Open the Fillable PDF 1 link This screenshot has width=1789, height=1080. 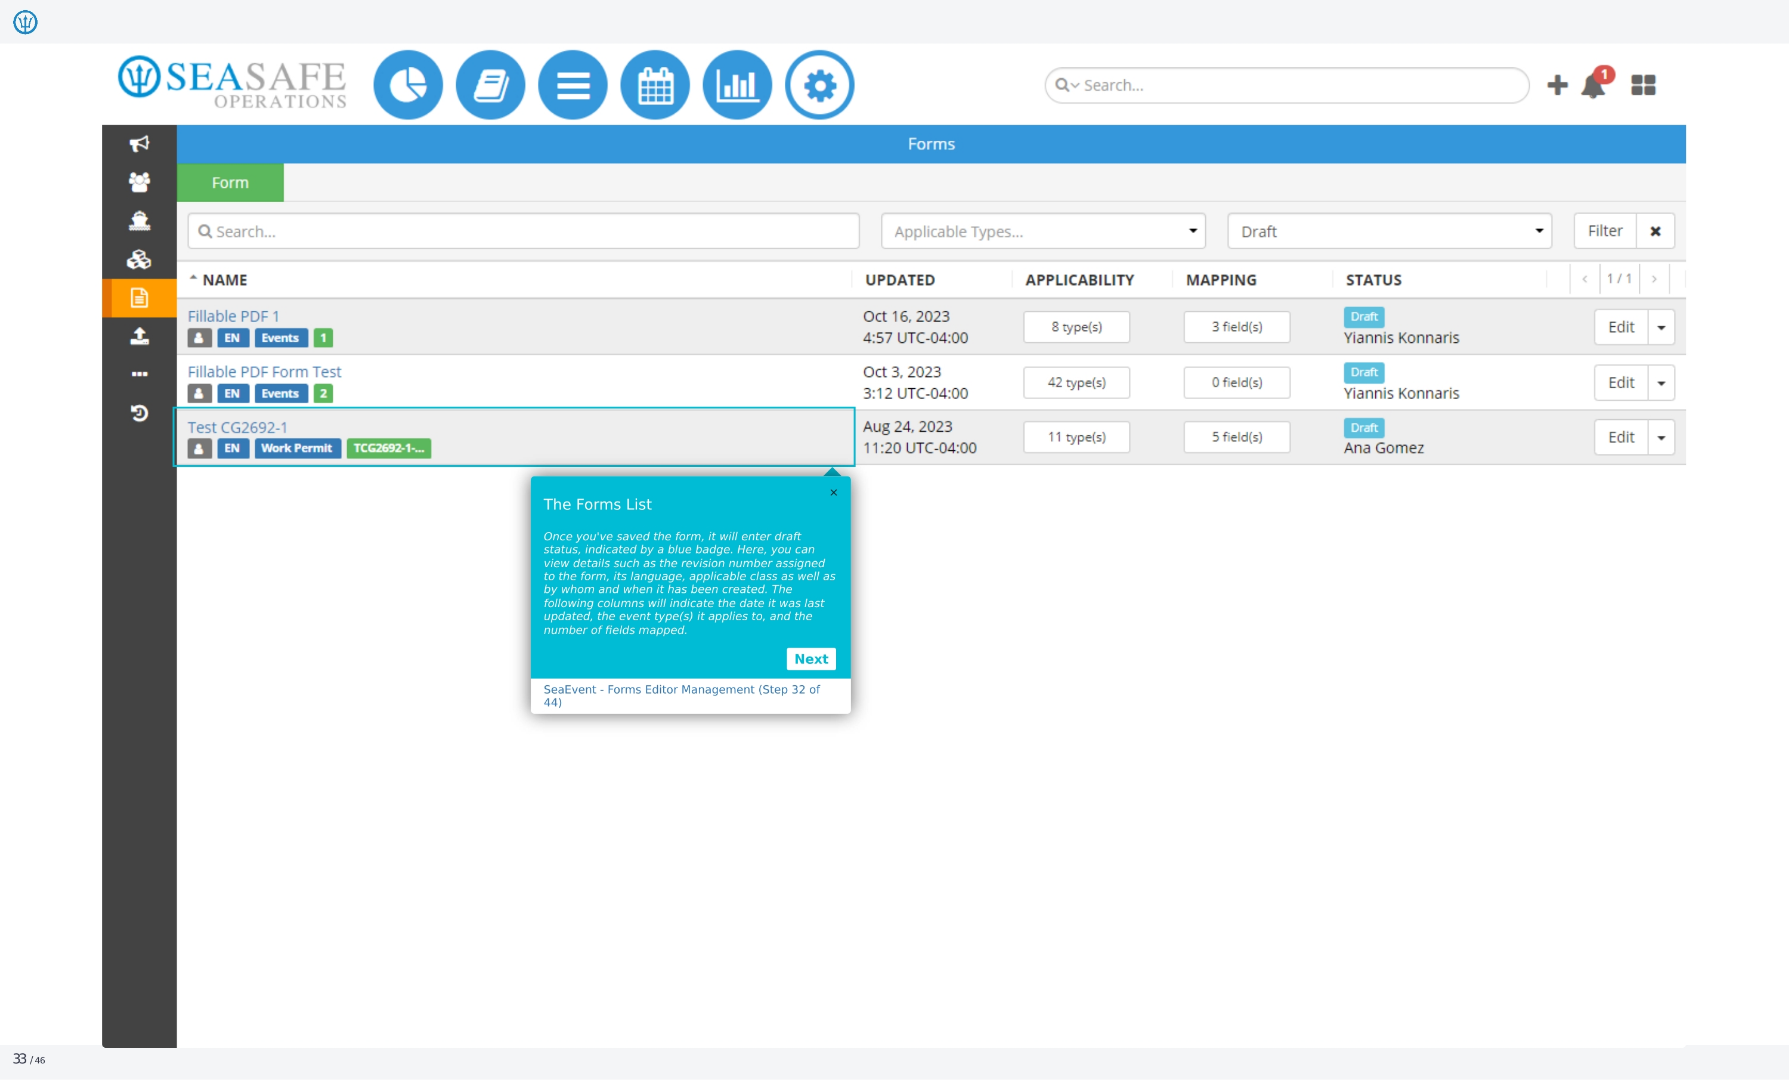pos(234,316)
